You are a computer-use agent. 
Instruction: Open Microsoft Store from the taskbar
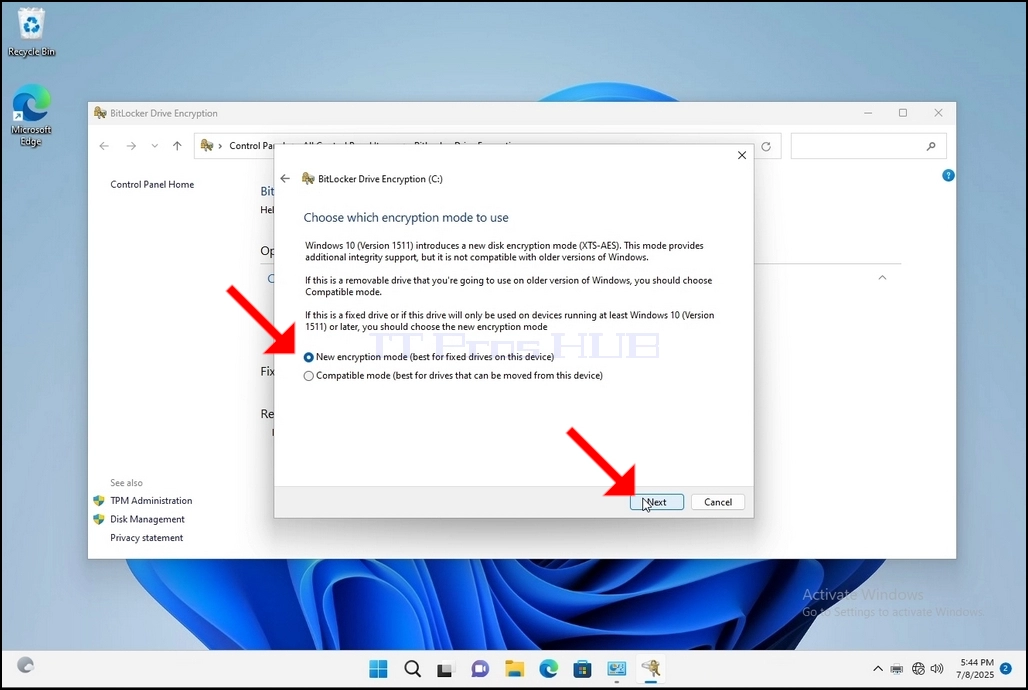pos(582,669)
